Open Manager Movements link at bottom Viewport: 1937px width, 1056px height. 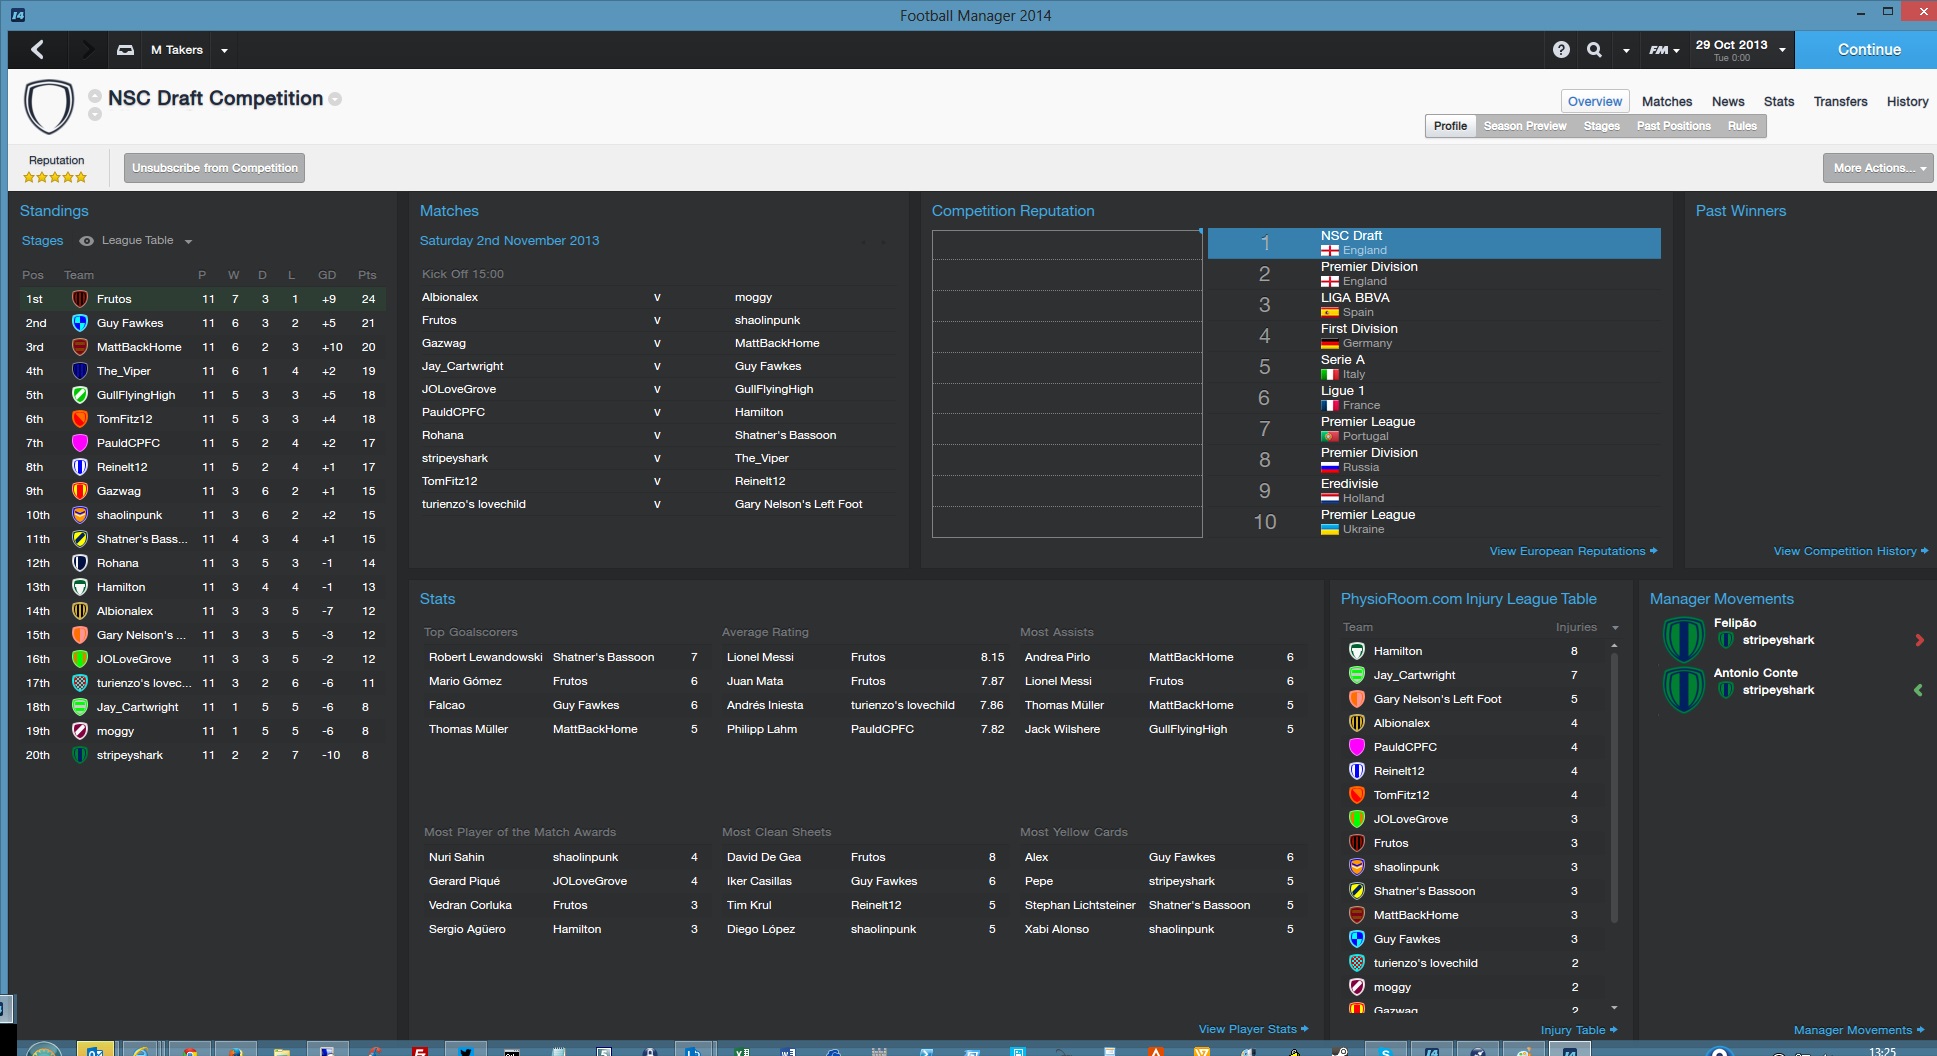point(1859,1030)
